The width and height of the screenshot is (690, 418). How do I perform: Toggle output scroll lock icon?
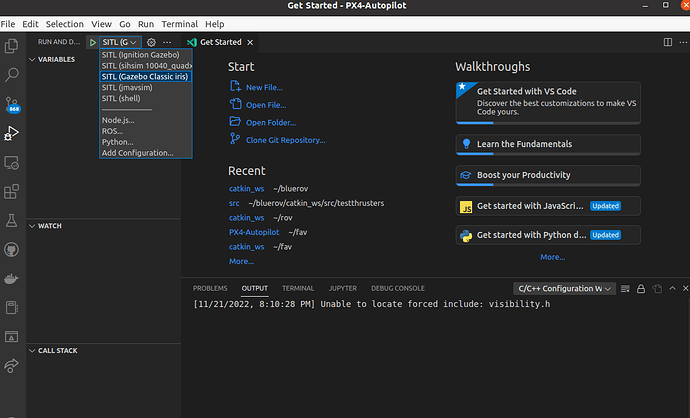(641, 289)
